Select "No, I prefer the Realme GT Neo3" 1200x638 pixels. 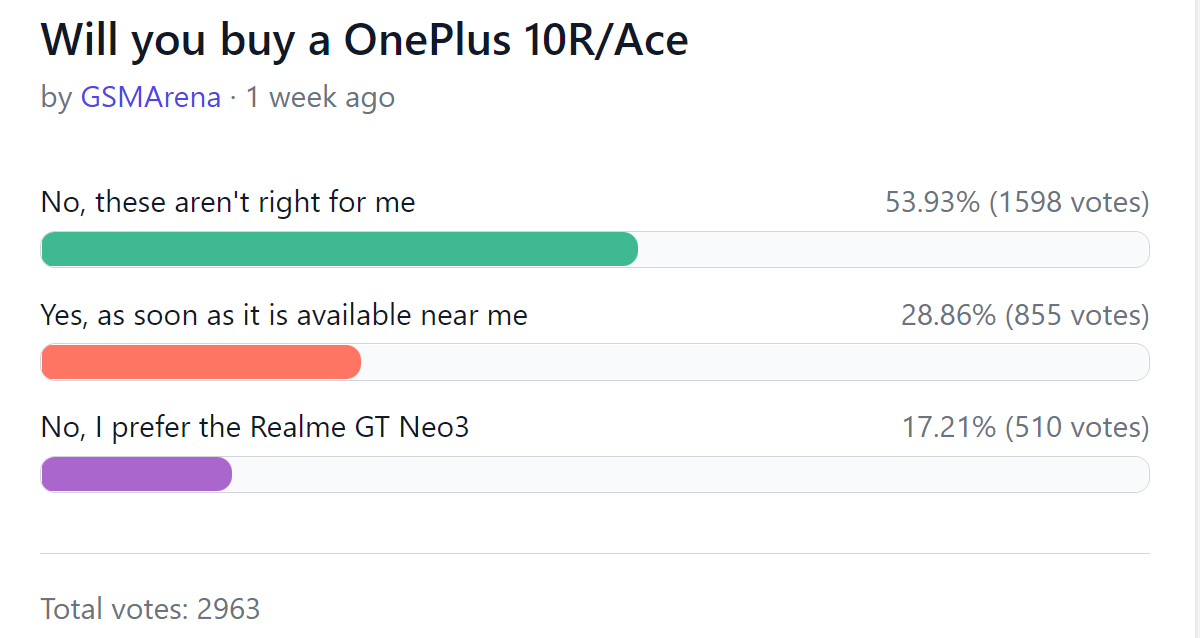click(255, 428)
